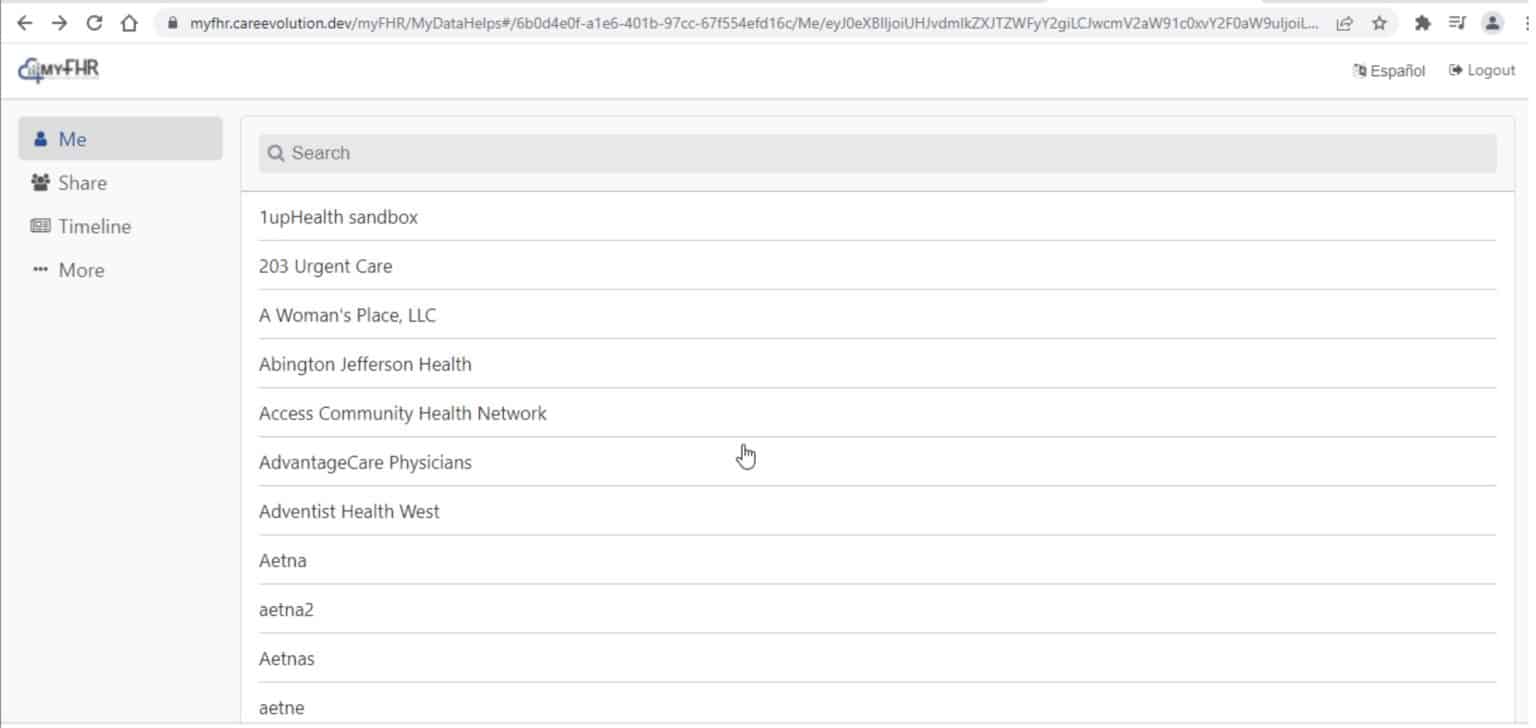Share this page using the share icon
The image size is (1536, 728).
pyautogui.click(x=1345, y=23)
